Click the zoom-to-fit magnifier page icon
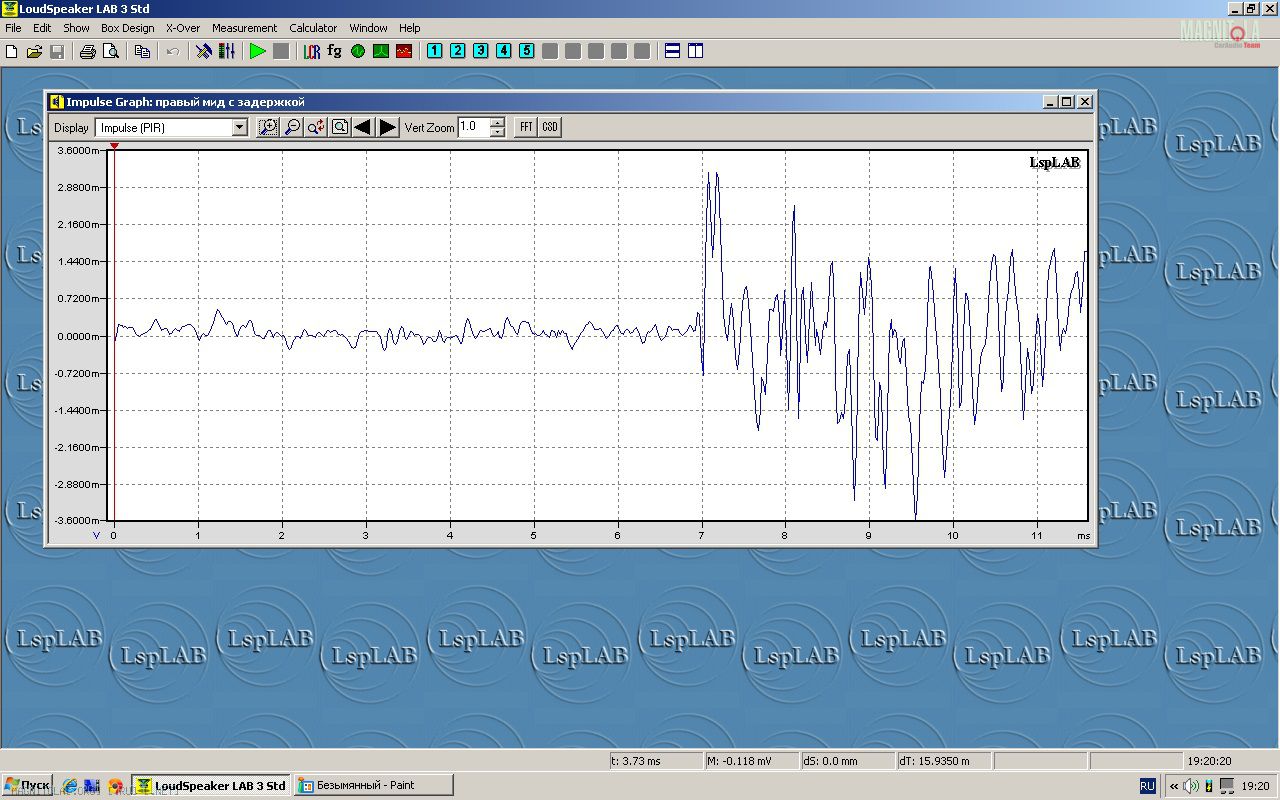The image size is (1280, 800). [340, 127]
